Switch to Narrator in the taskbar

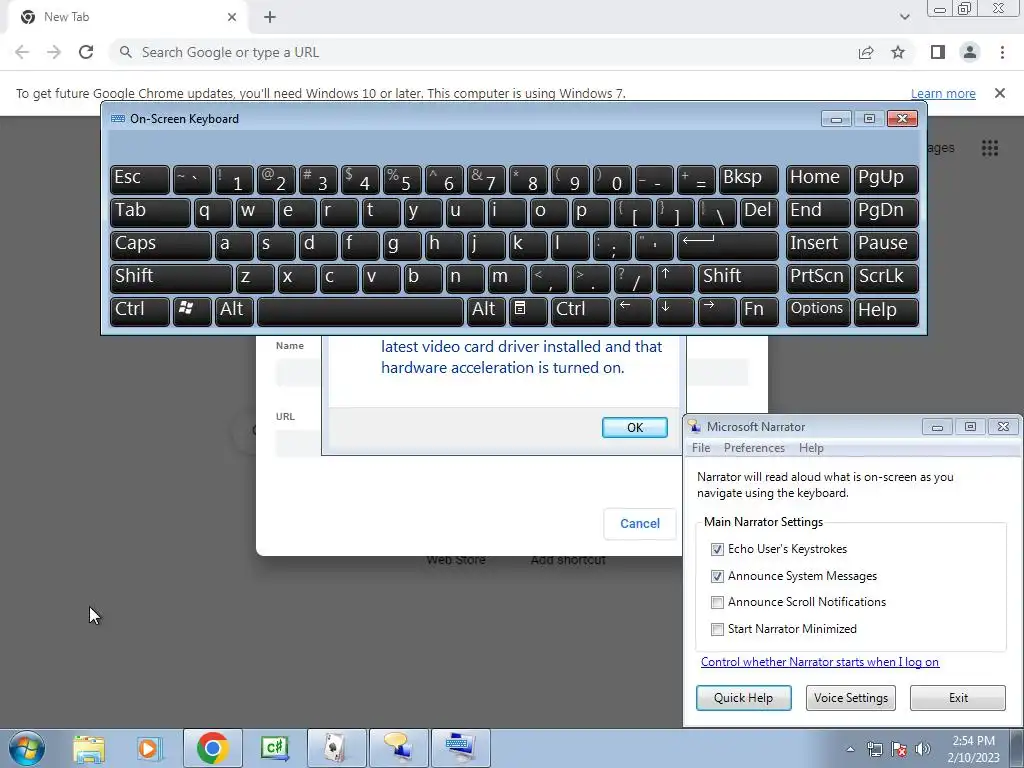click(399, 748)
